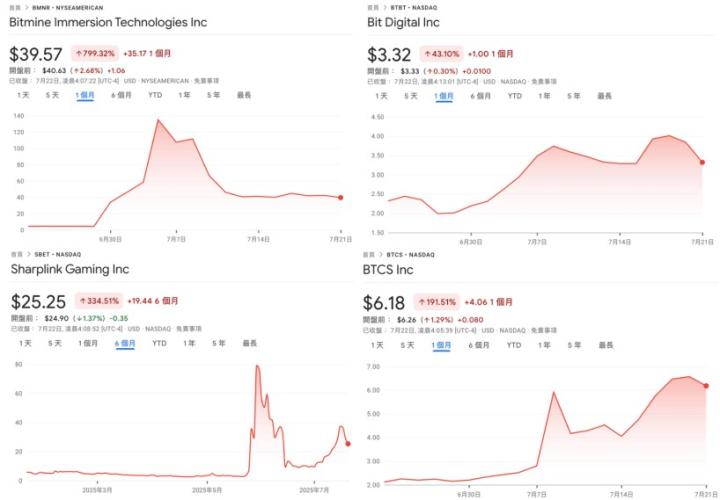Screen dimensions: 720x500
Task: Select the 1天 tab for the Bitmine chart
Action: point(23,95)
